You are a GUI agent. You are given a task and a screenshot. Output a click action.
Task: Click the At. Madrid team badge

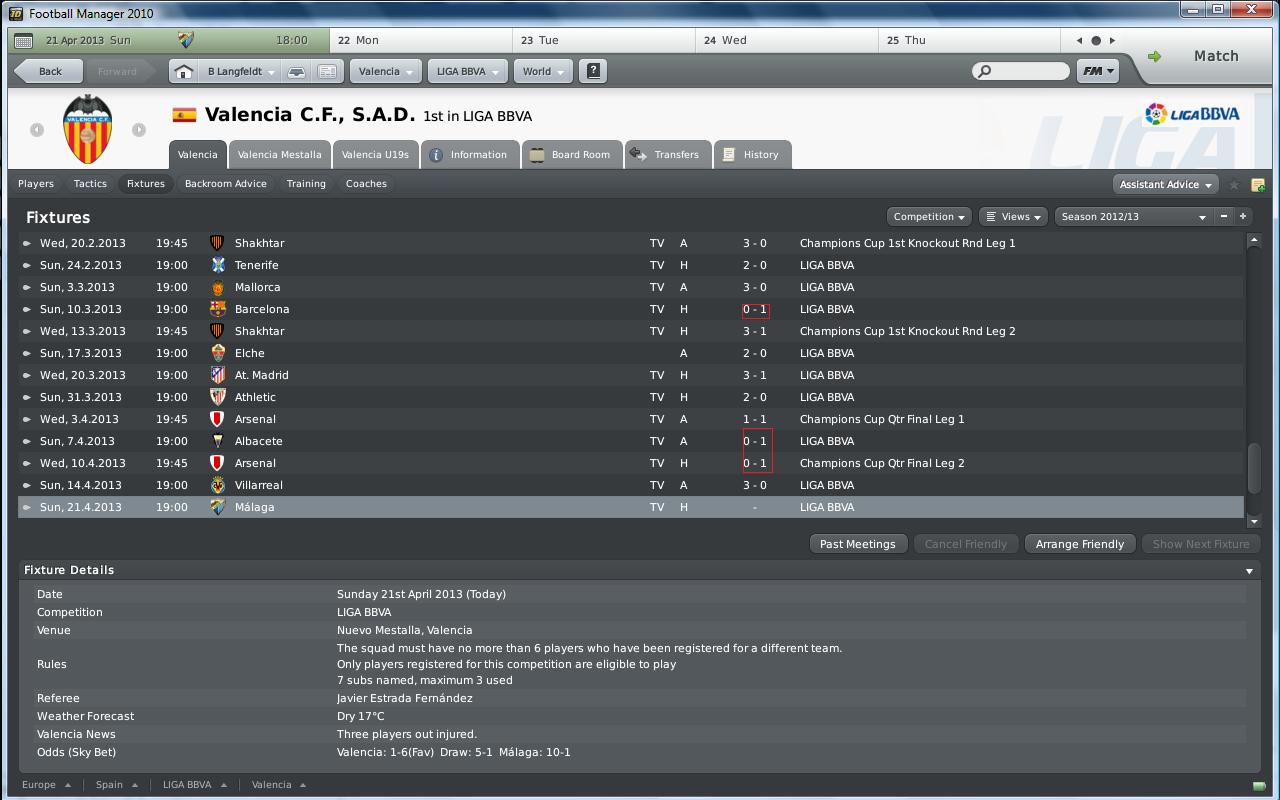click(218, 375)
